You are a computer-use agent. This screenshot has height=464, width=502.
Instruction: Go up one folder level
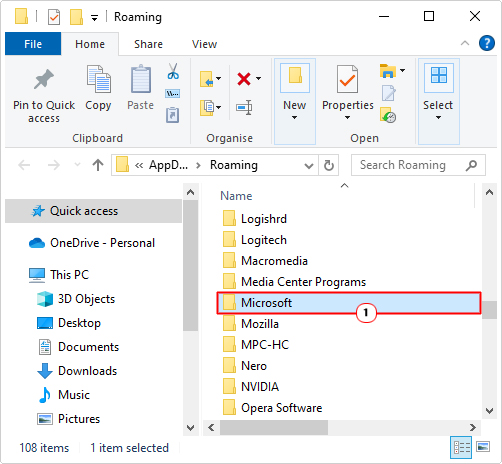(x=98, y=165)
